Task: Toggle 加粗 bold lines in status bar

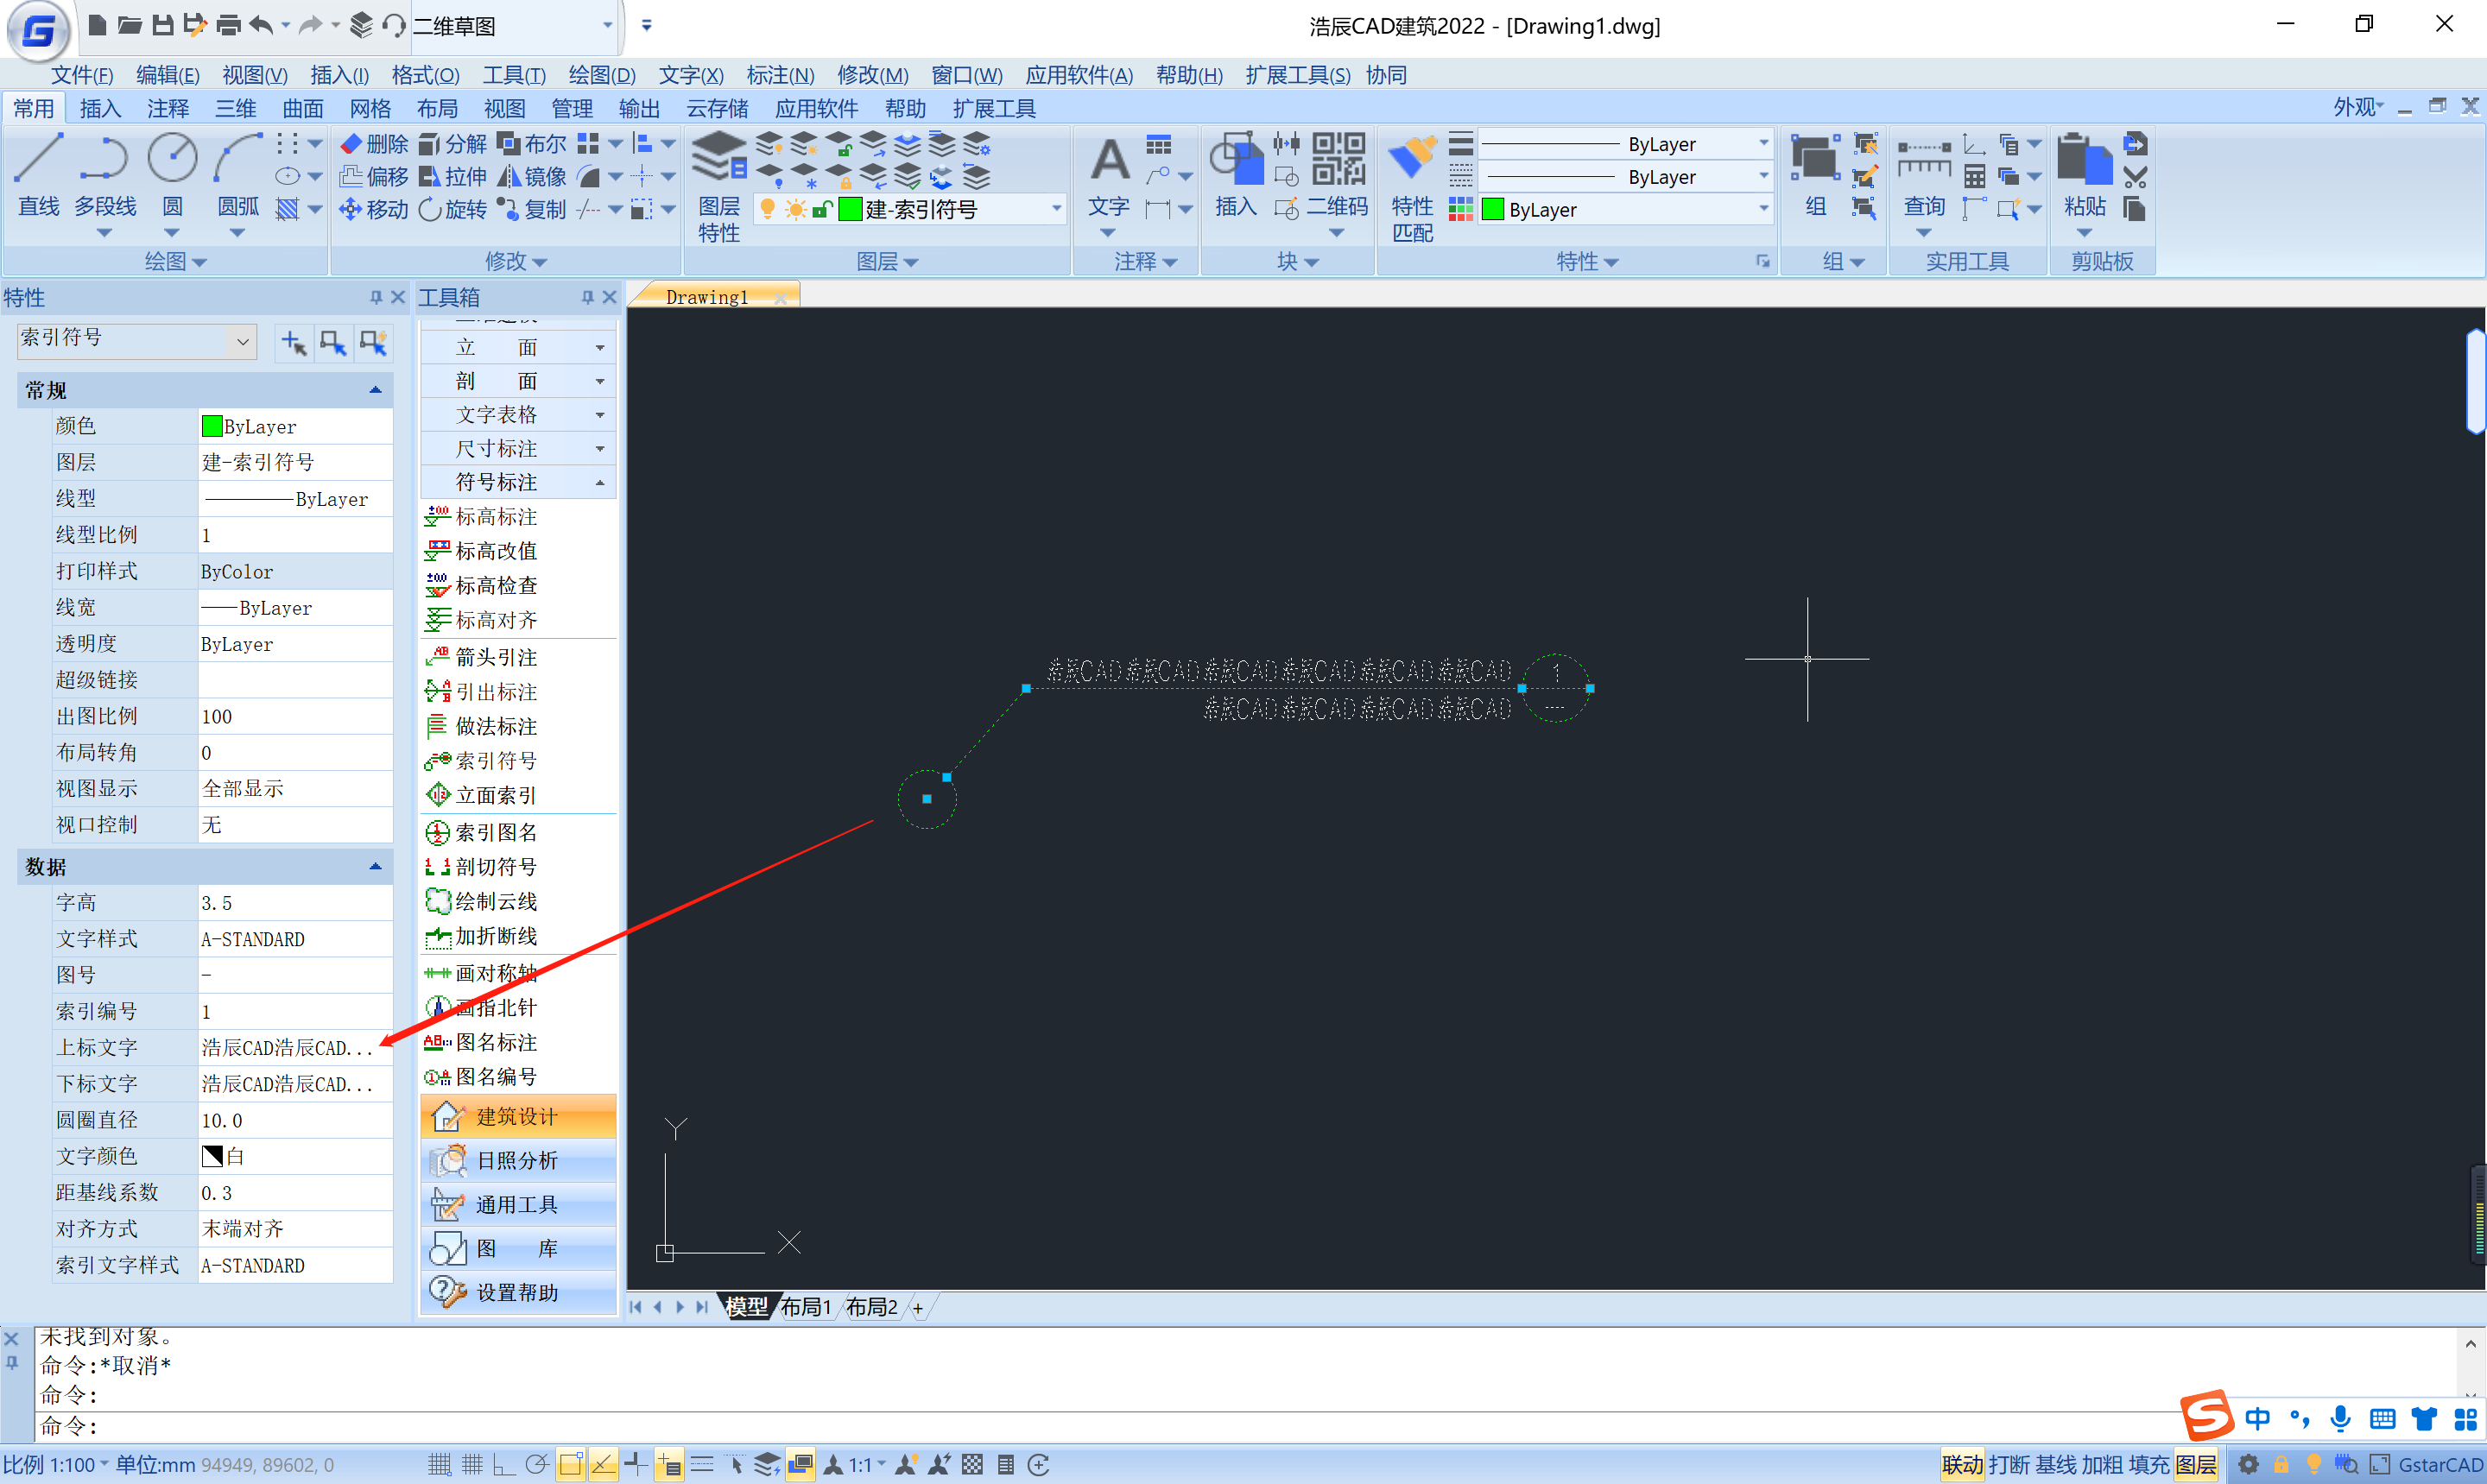Action: click(x=2101, y=1465)
